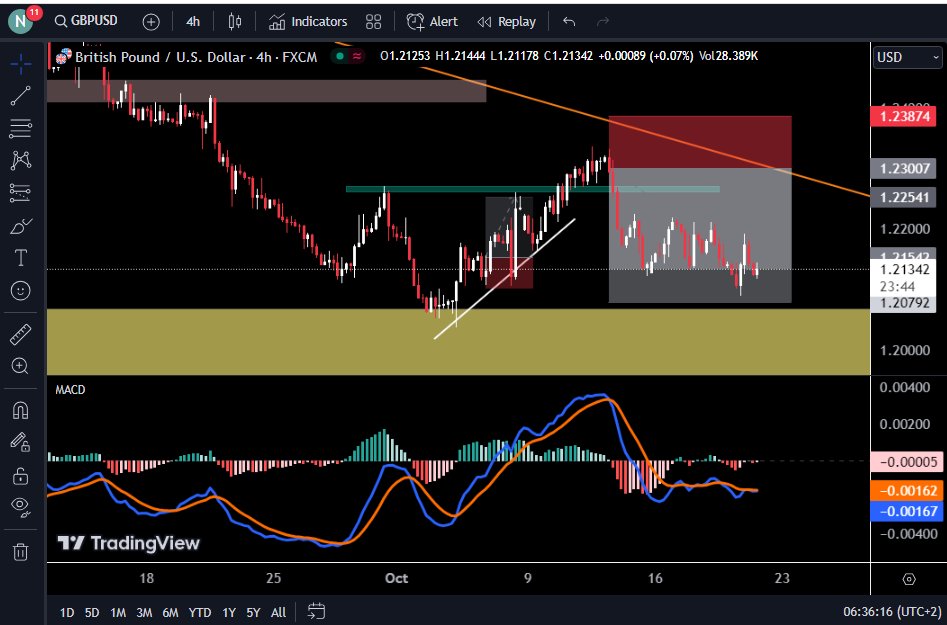This screenshot has width=947, height=625.
Task: Click histogram value -0.00005 label
Action: tap(908, 462)
